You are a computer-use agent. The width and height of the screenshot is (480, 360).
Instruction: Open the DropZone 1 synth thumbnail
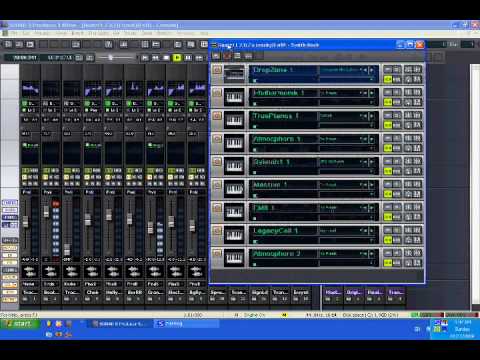point(234,74)
